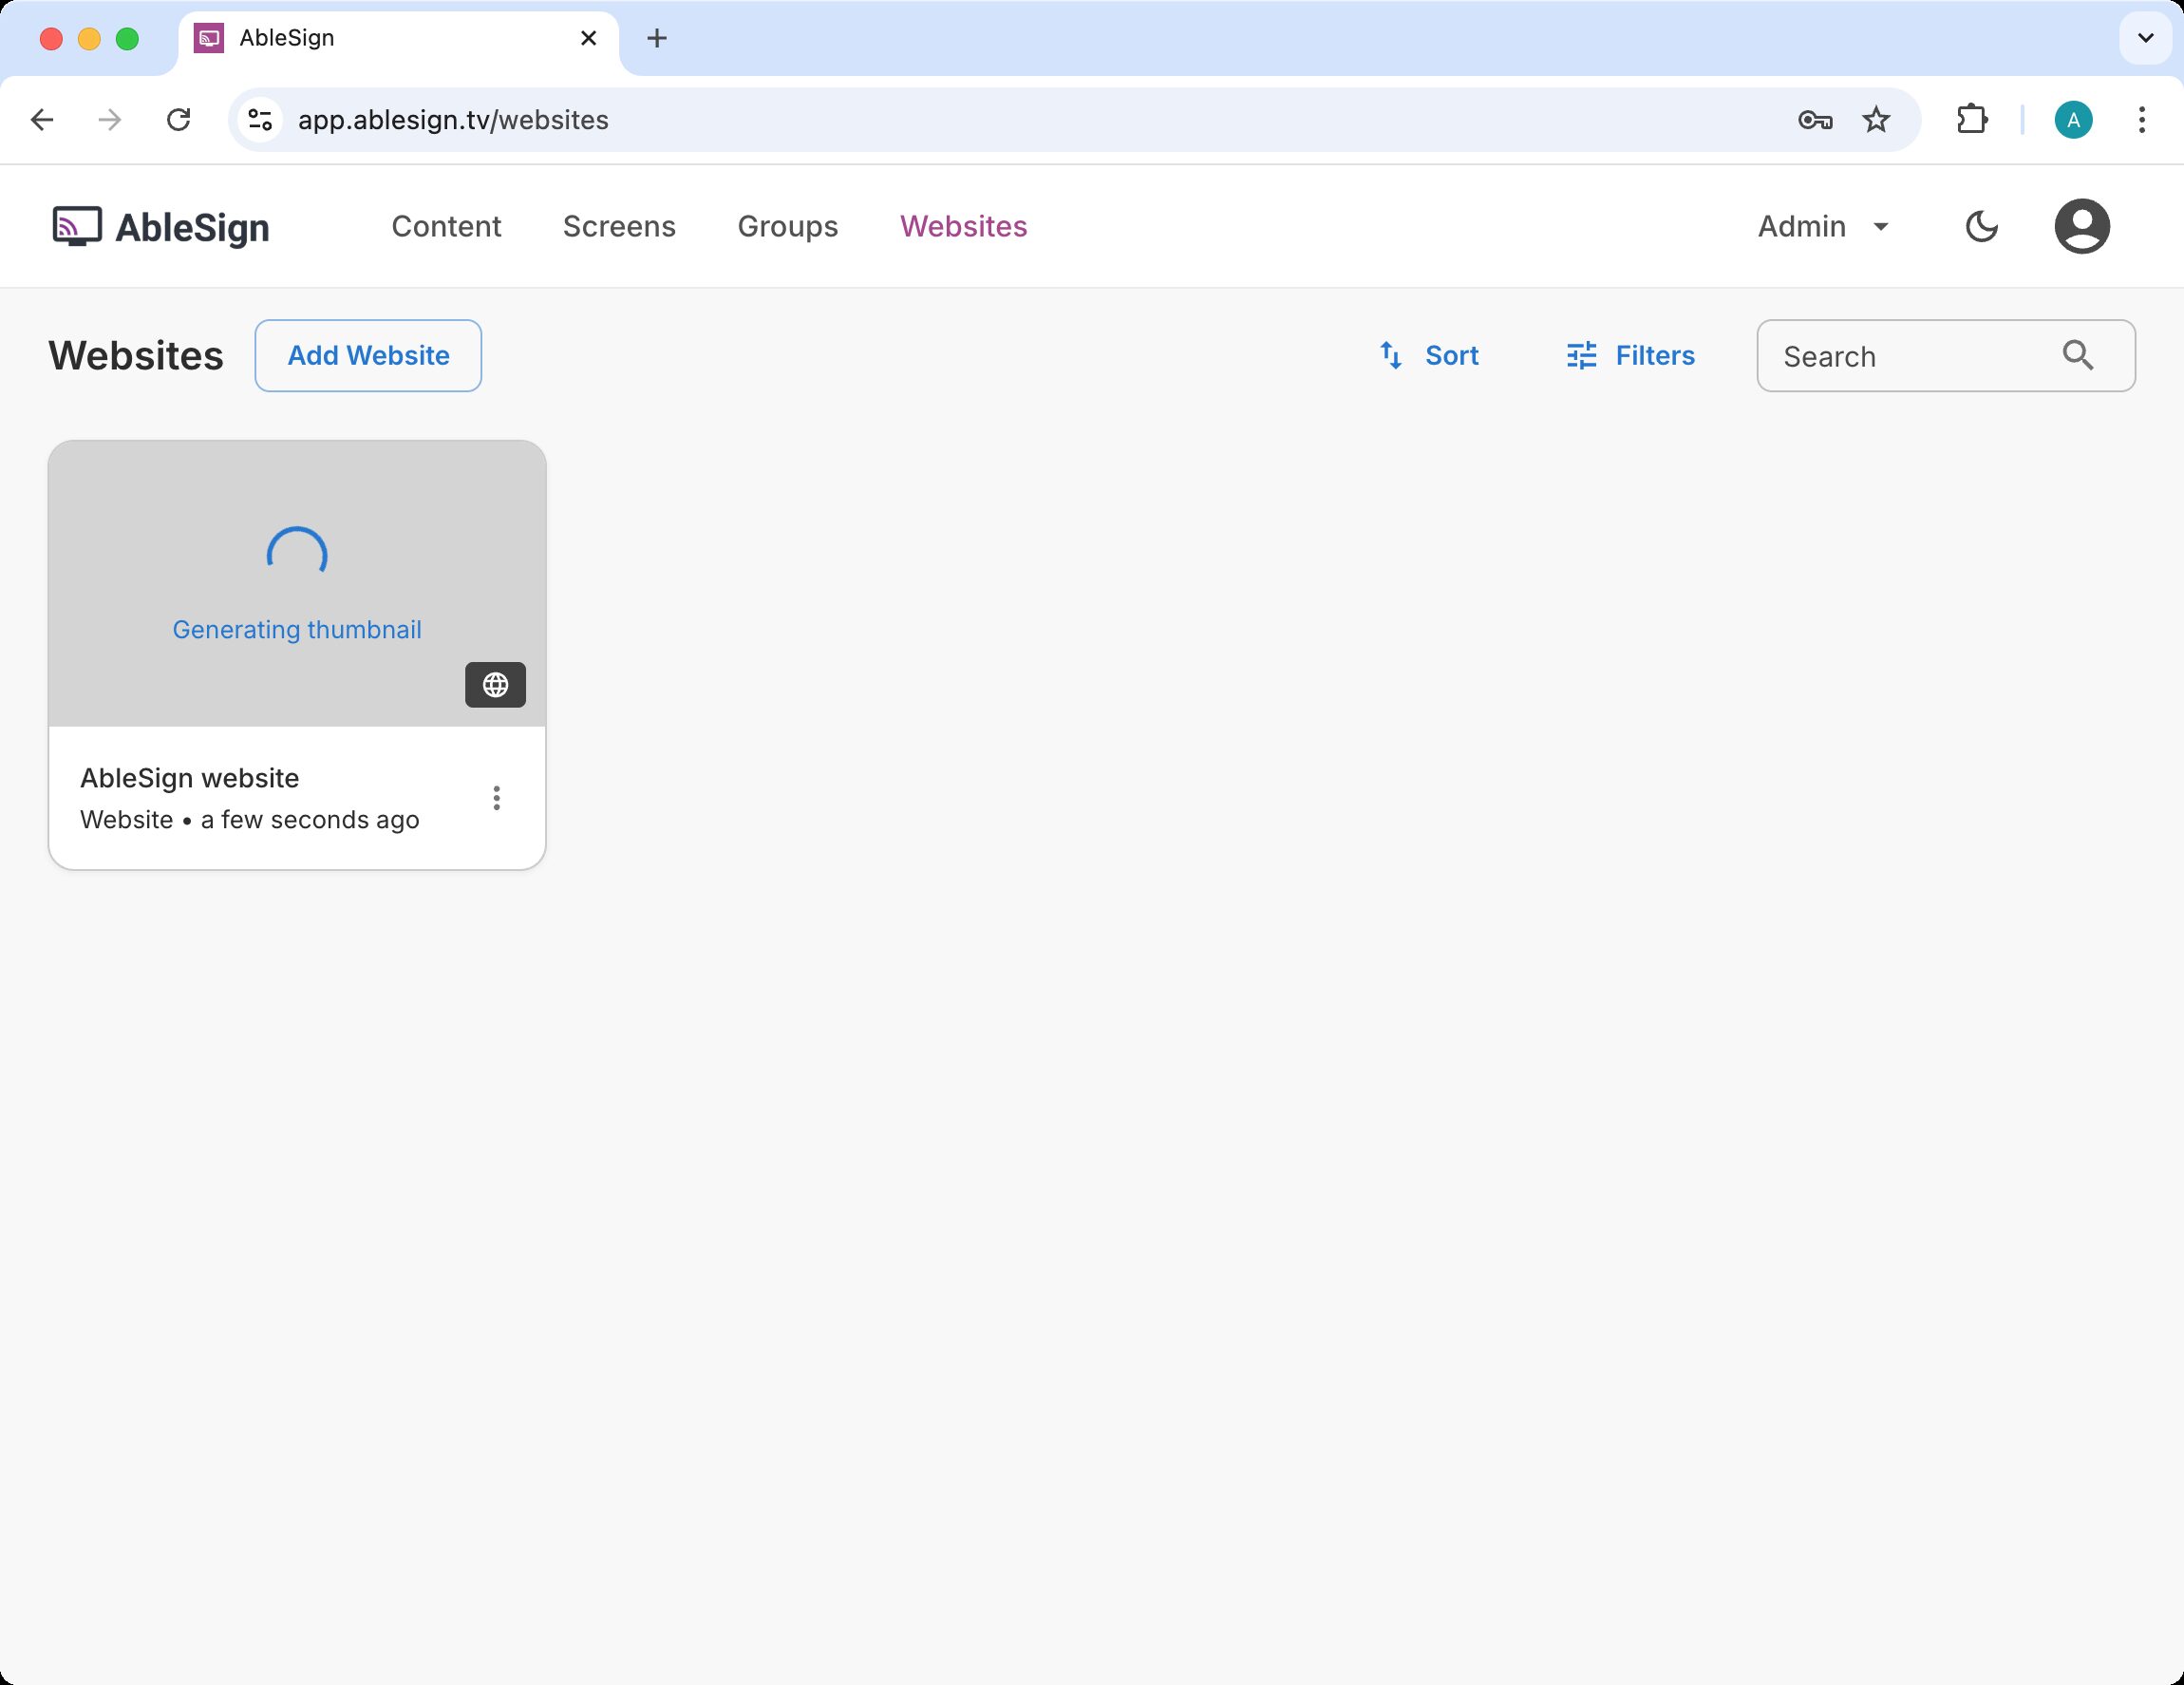The image size is (2184, 1685).
Task: Close the AbleSign browser tab
Action: click(x=588, y=38)
